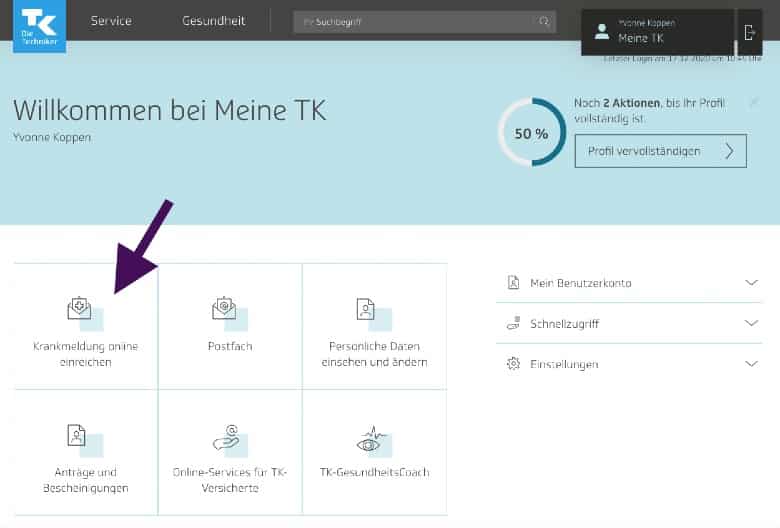Click the Schnellzugriff label
The height and width of the screenshot is (528, 780).
click(564, 324)
